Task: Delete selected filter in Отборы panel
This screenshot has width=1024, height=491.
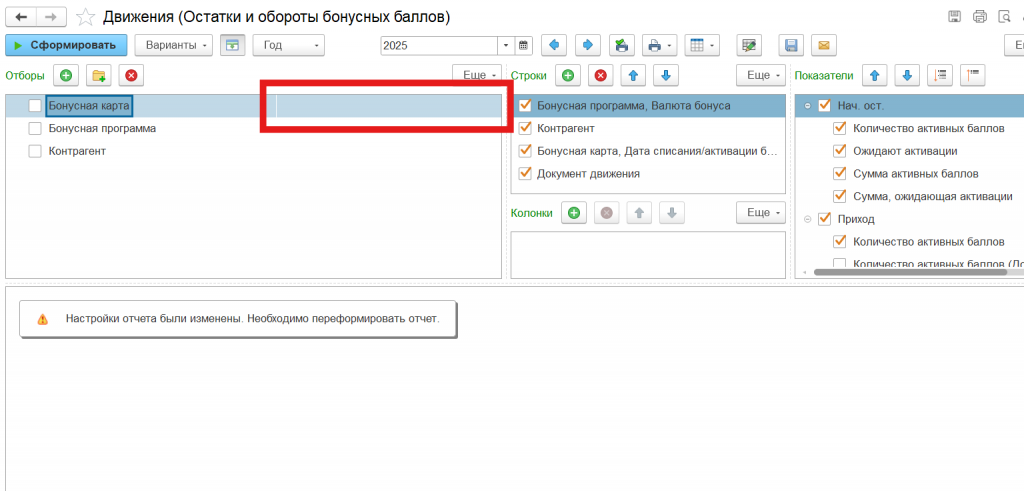Action: [131, 75]
